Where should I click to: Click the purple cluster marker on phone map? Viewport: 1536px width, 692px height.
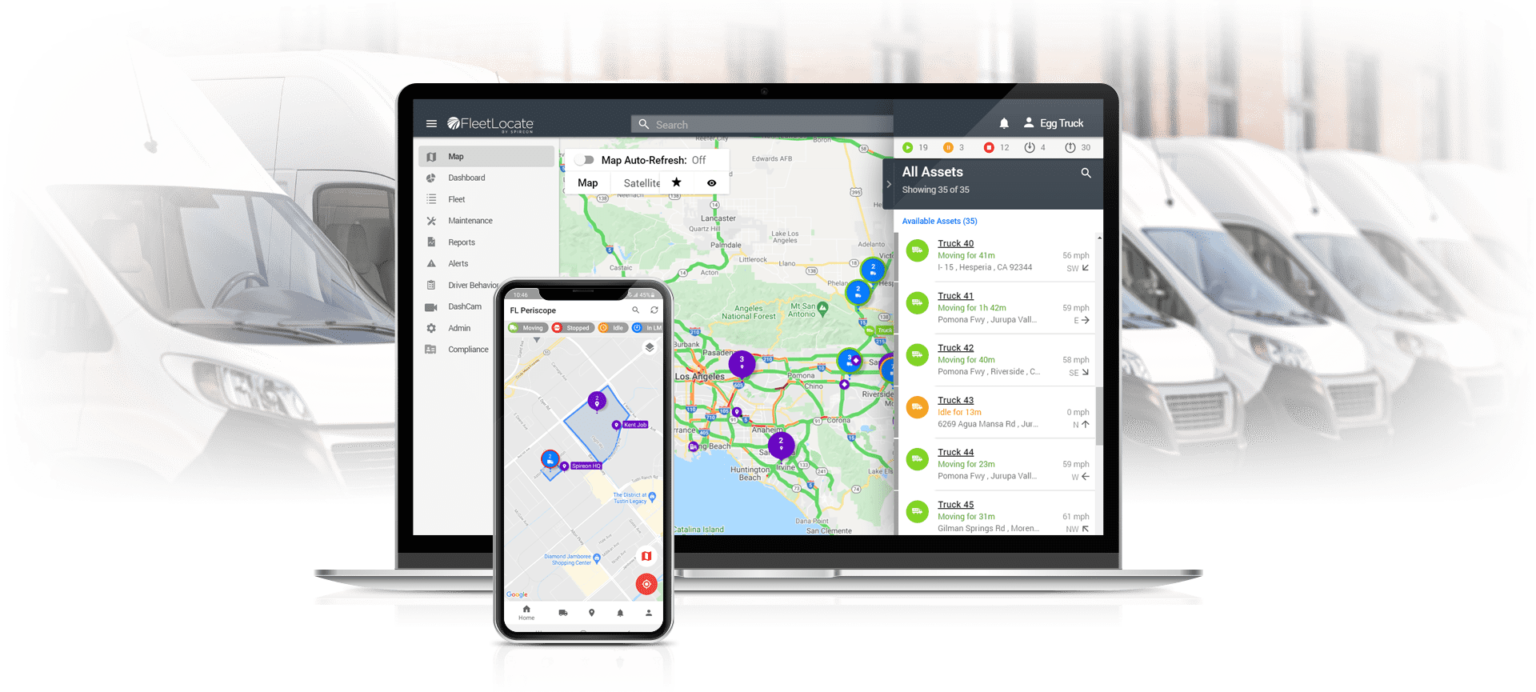597,401
